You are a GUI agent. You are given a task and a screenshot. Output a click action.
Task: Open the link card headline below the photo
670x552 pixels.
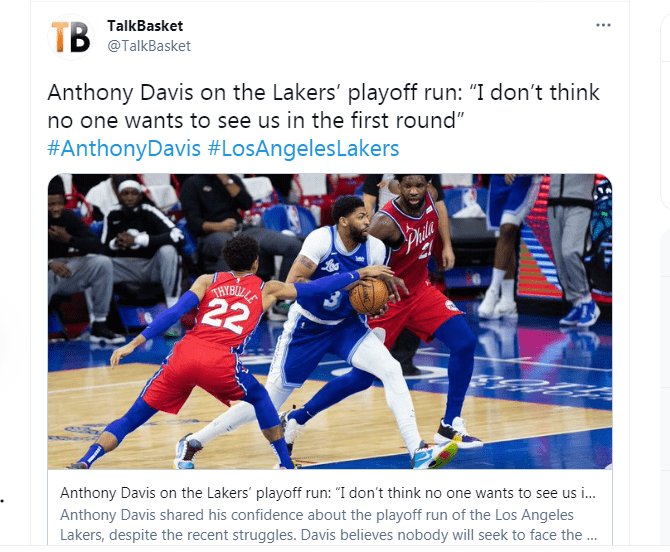[x=328, y=493]
